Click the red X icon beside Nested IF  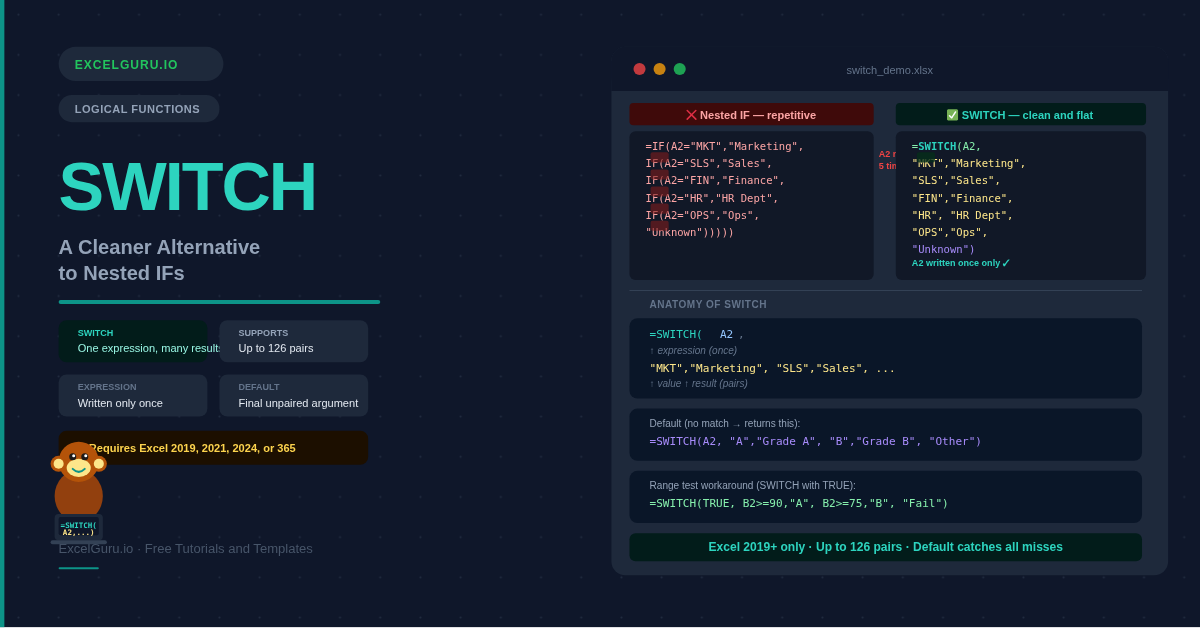pos(691,115)
